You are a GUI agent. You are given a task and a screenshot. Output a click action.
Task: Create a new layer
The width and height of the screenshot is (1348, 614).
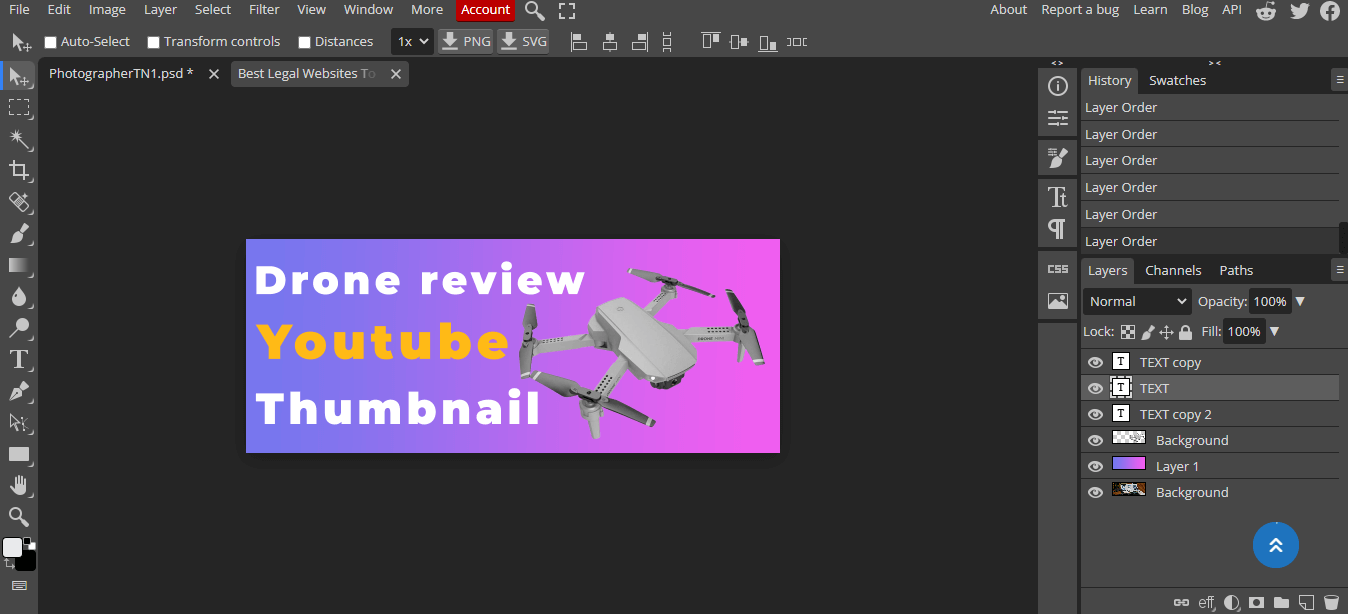pos(1306,603)
